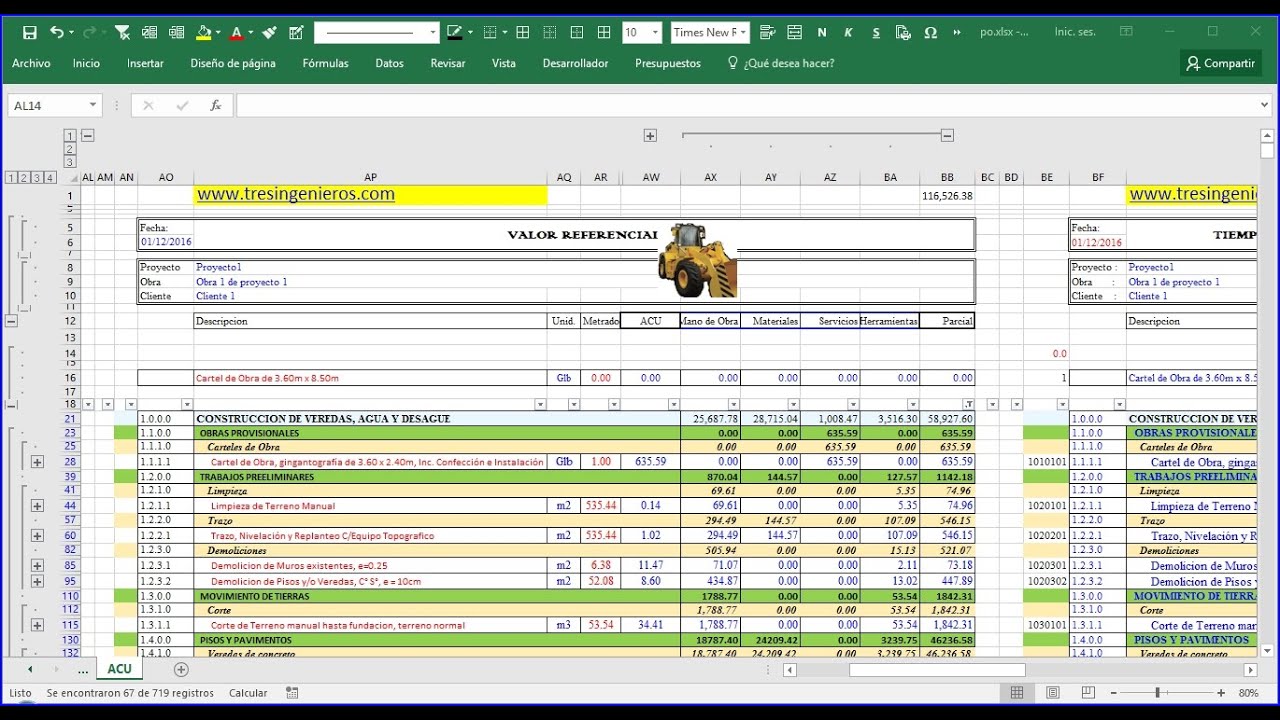Click the fill color paint bucket
This screenshot has width=1280, height=720.
tap(204, 33)
